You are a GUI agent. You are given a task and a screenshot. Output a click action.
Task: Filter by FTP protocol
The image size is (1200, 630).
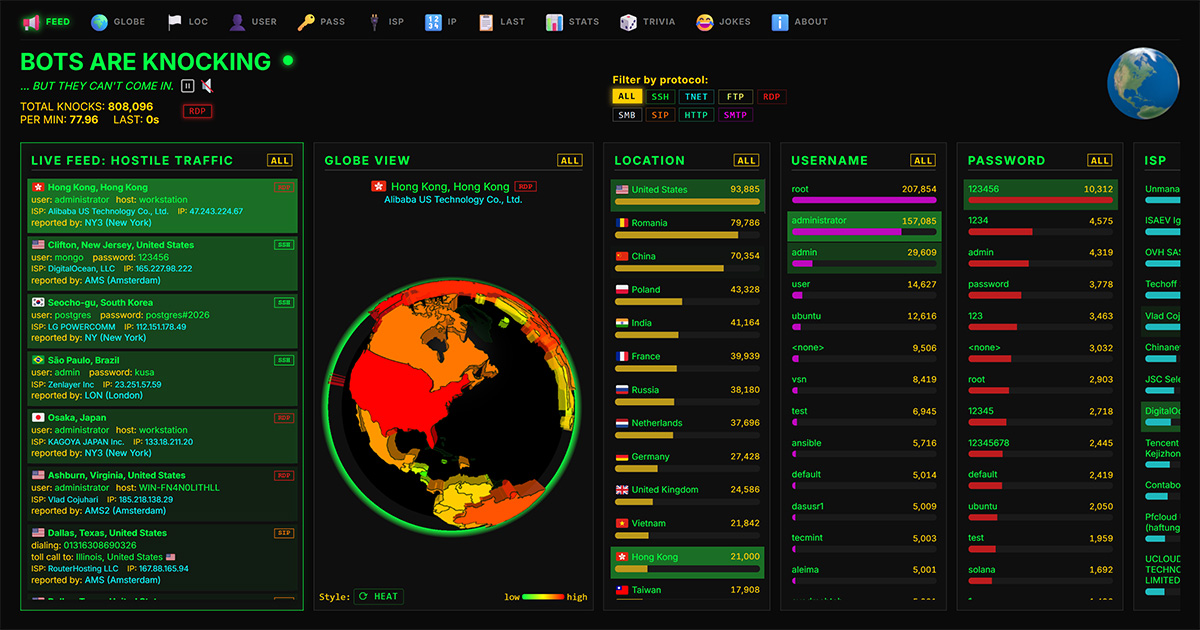pos(735,97)
